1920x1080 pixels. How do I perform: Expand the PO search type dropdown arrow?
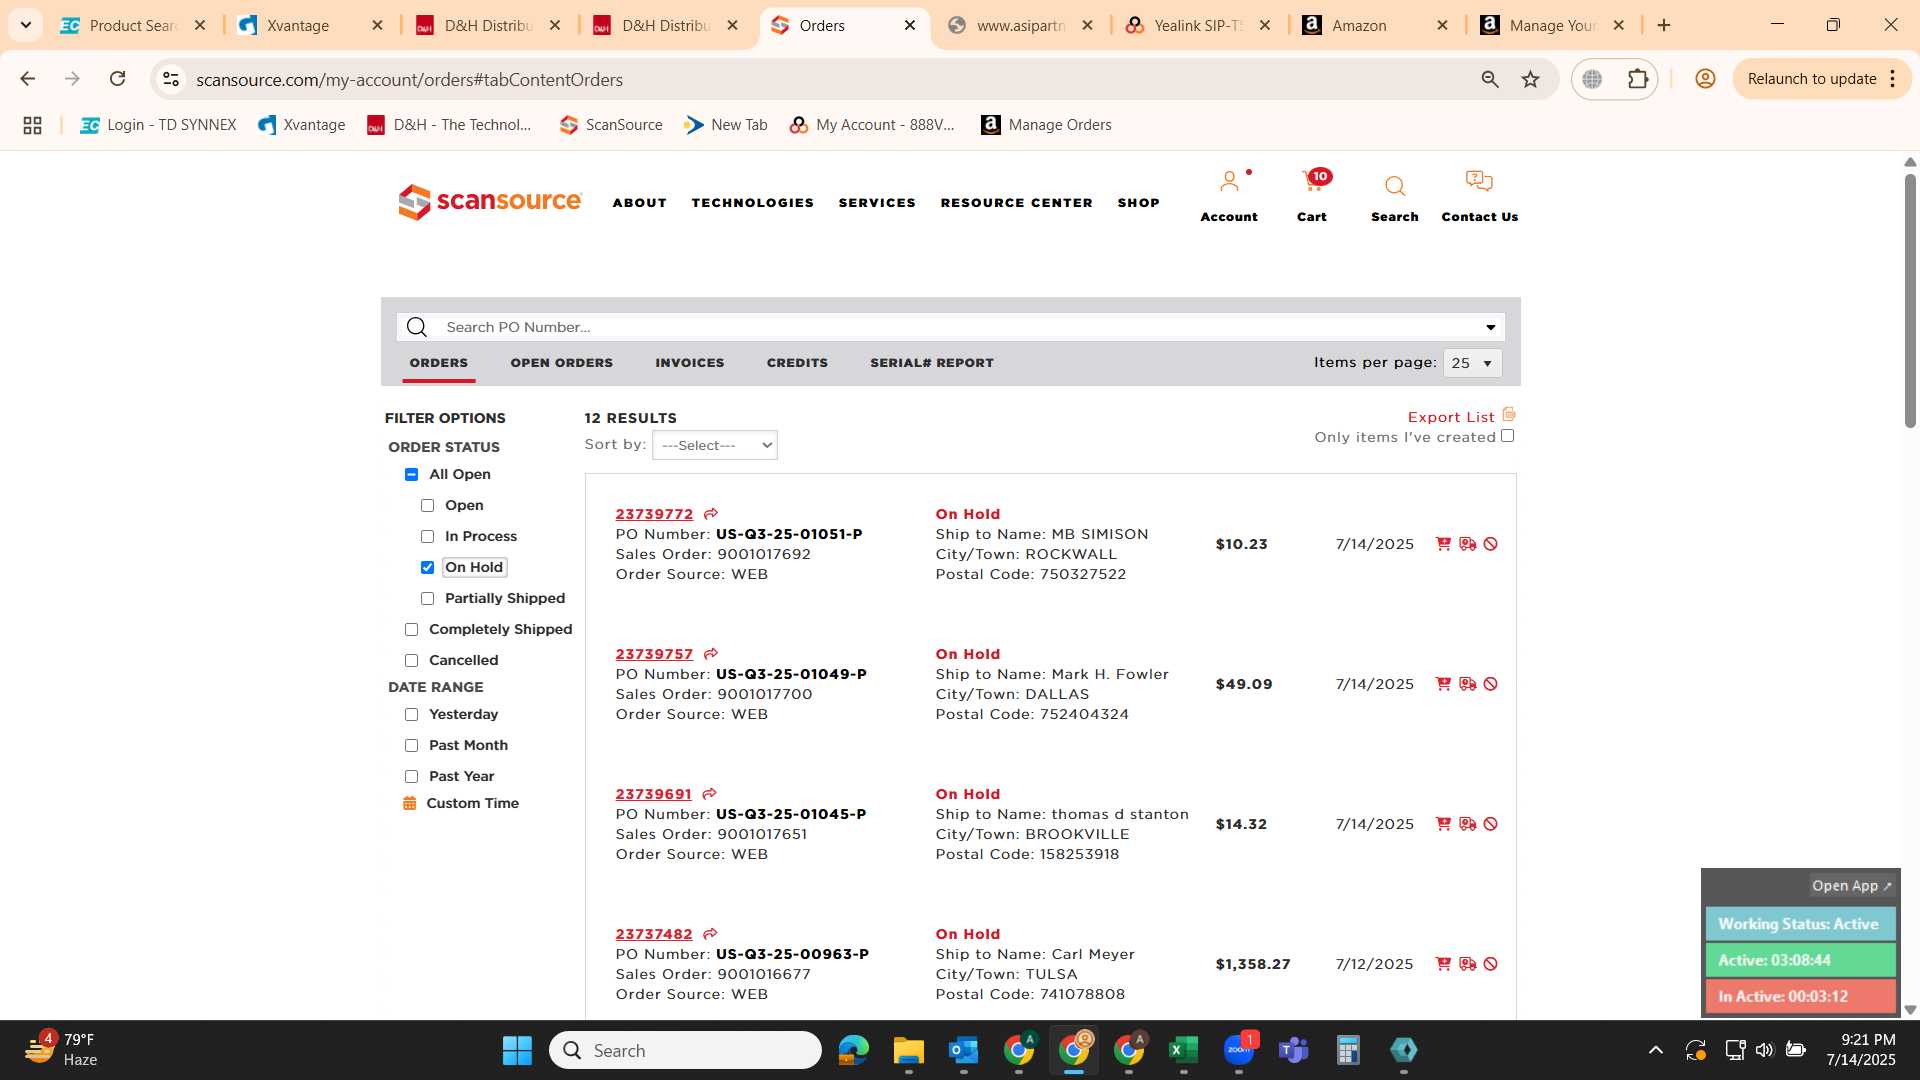[1490, 327]
